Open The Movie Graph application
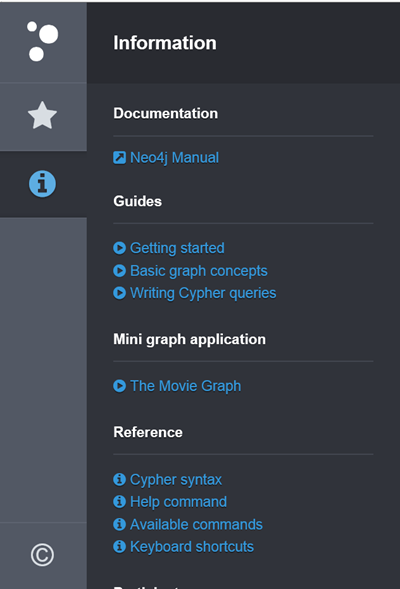The image size is (400, 589). (x=186, y=386)
